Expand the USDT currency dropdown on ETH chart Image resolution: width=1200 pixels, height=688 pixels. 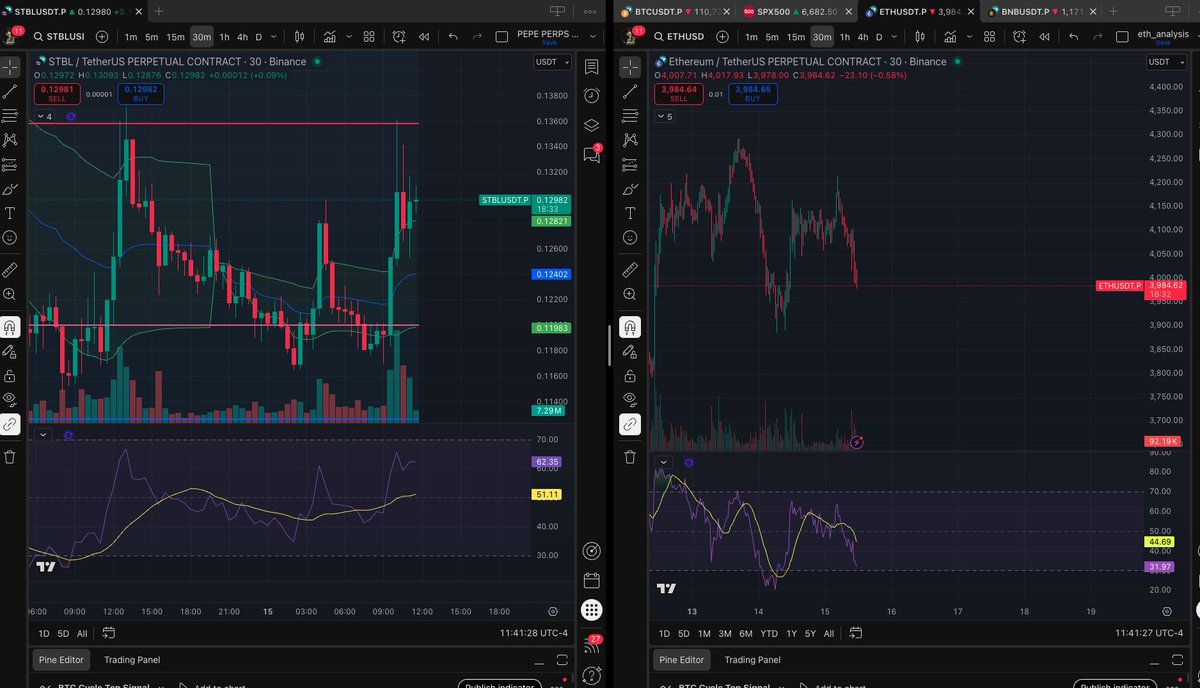coord(1165,62)
